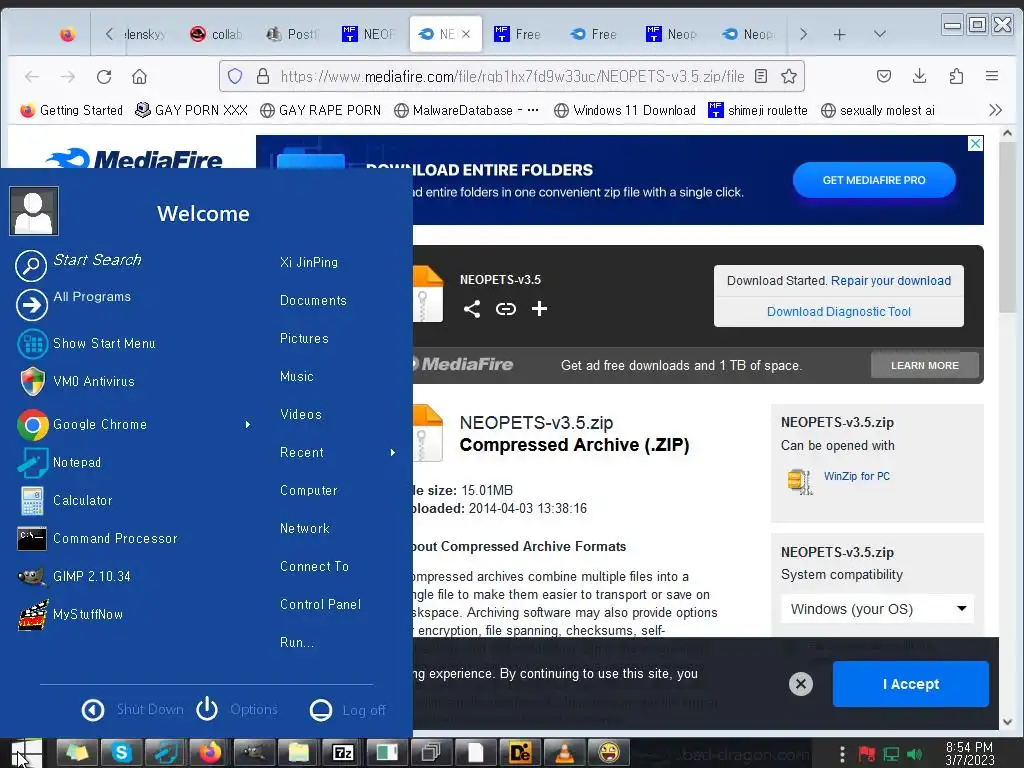This screenshot has height=768, width=1024.
Task: Open a new browser tab with plus
Action: (840, 34)
